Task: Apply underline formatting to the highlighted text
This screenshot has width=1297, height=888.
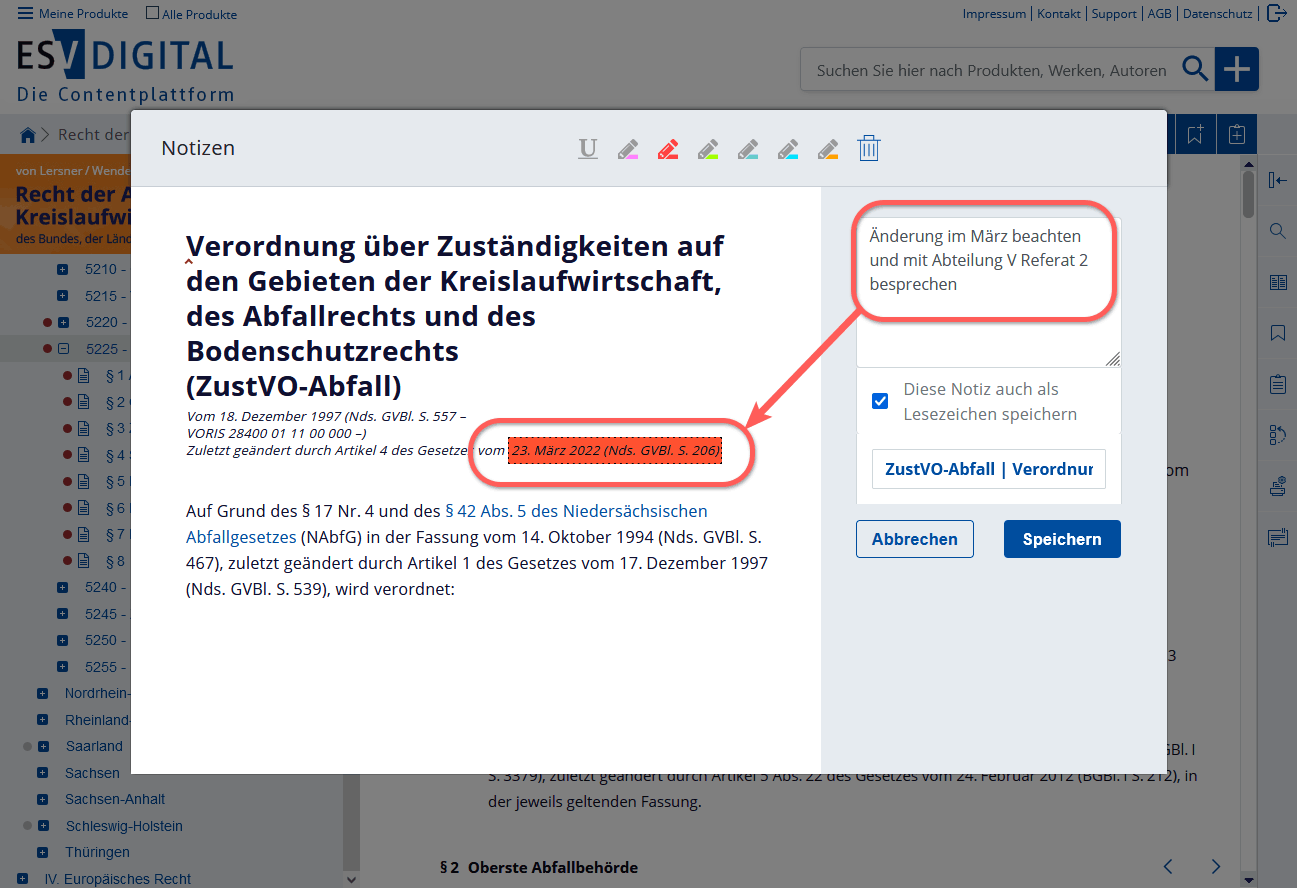Action: coord(587,148)
